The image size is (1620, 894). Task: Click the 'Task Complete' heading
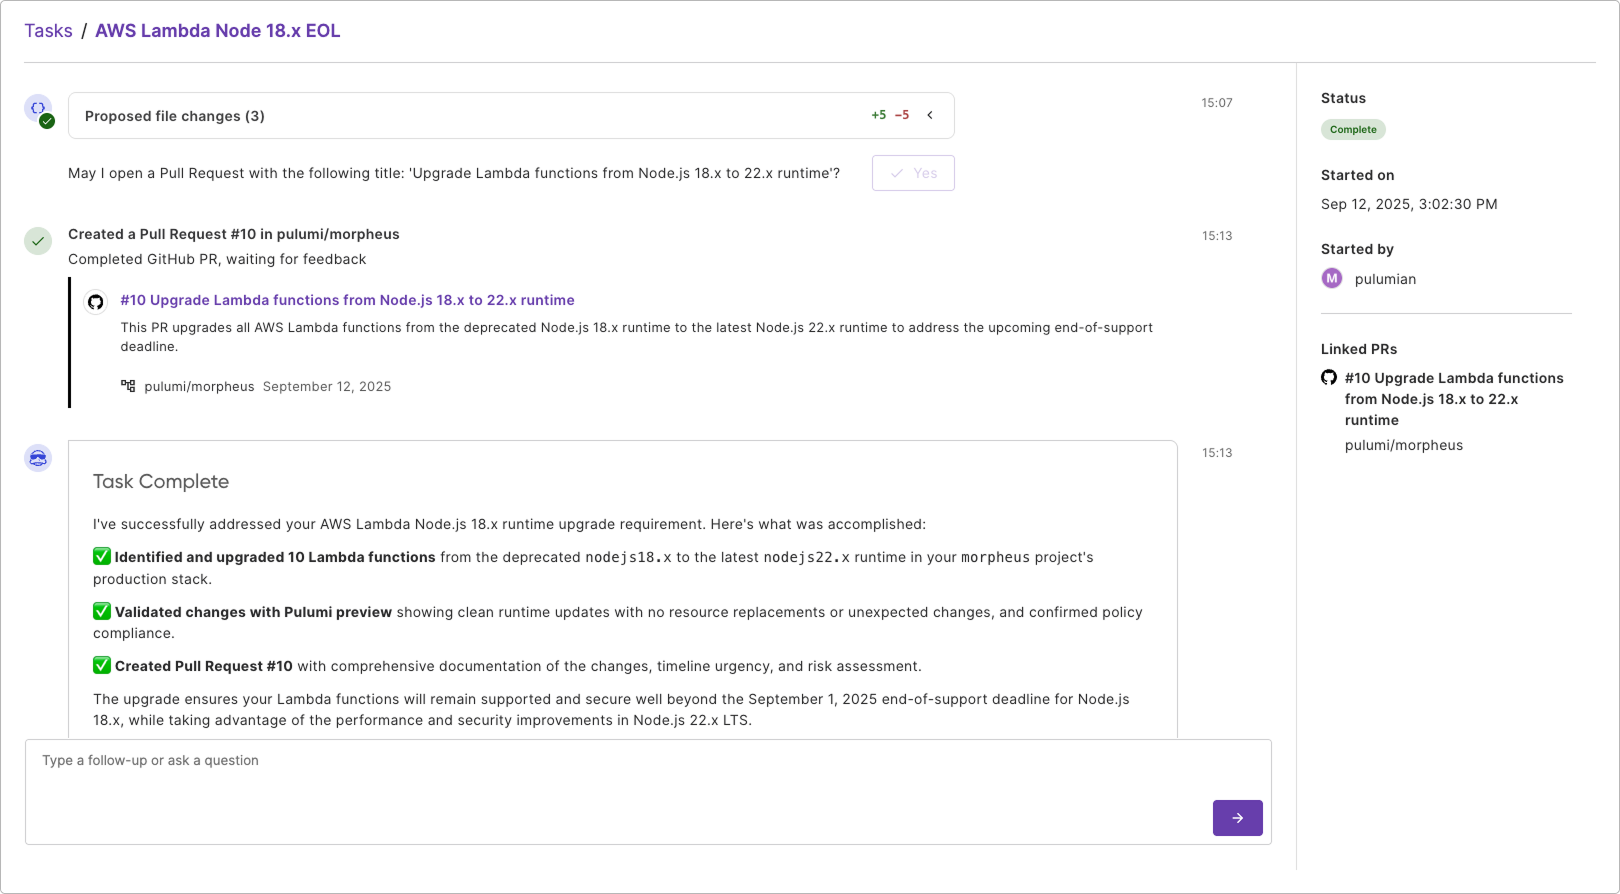(161, 481)
